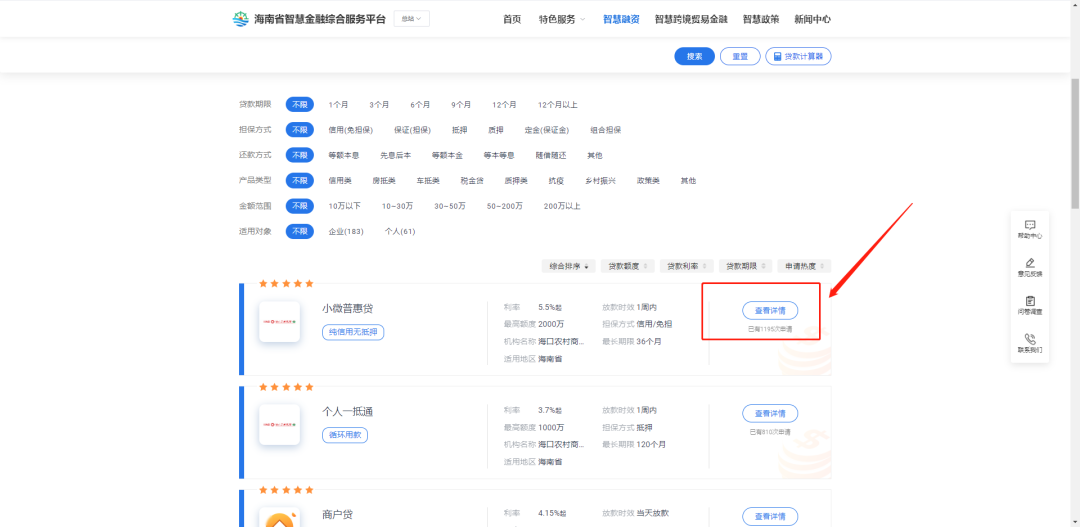Click the 小微普惠贷 product logo

(x=279, y=322)
